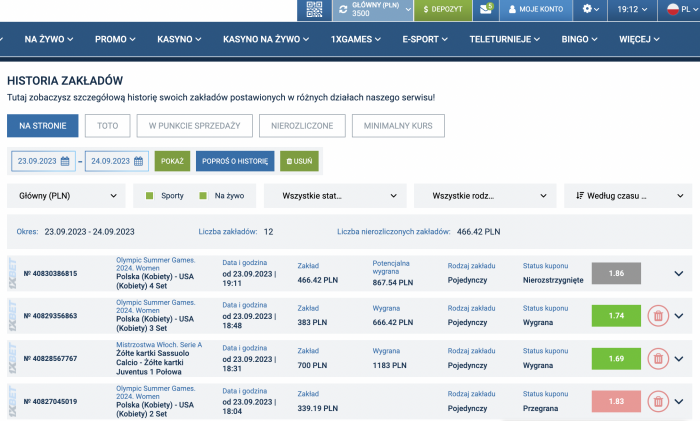This screenshot has height=421, width=700.
Task: Open the Główny (PLN) account dropdown
Action: click(67, 197)
